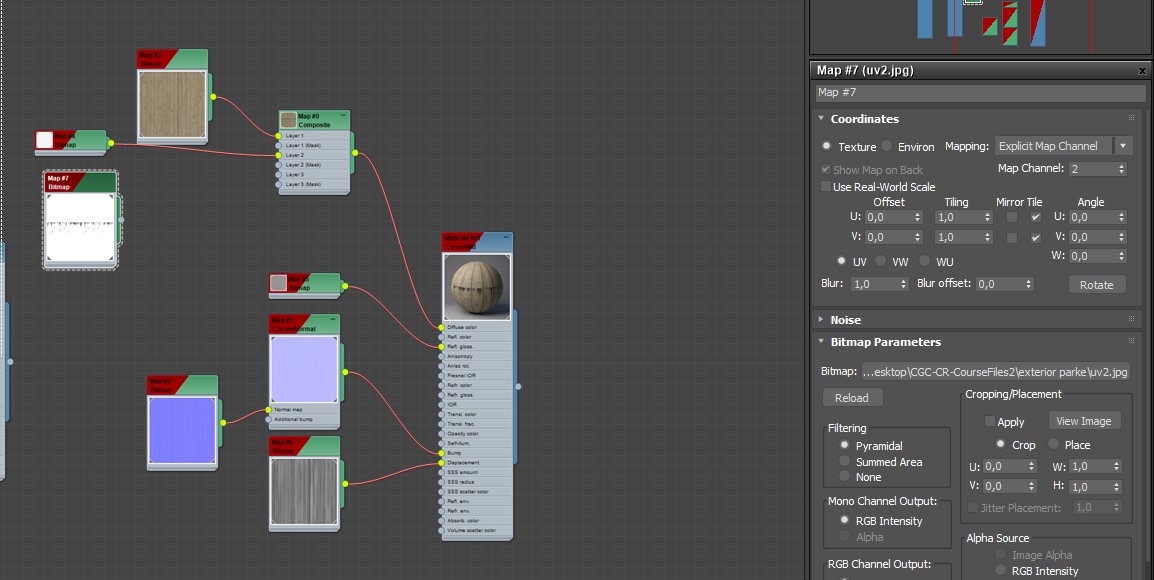Click the Bump input socket on the Corona material node
Screen dimensions: 1154x580
(440, 452)
